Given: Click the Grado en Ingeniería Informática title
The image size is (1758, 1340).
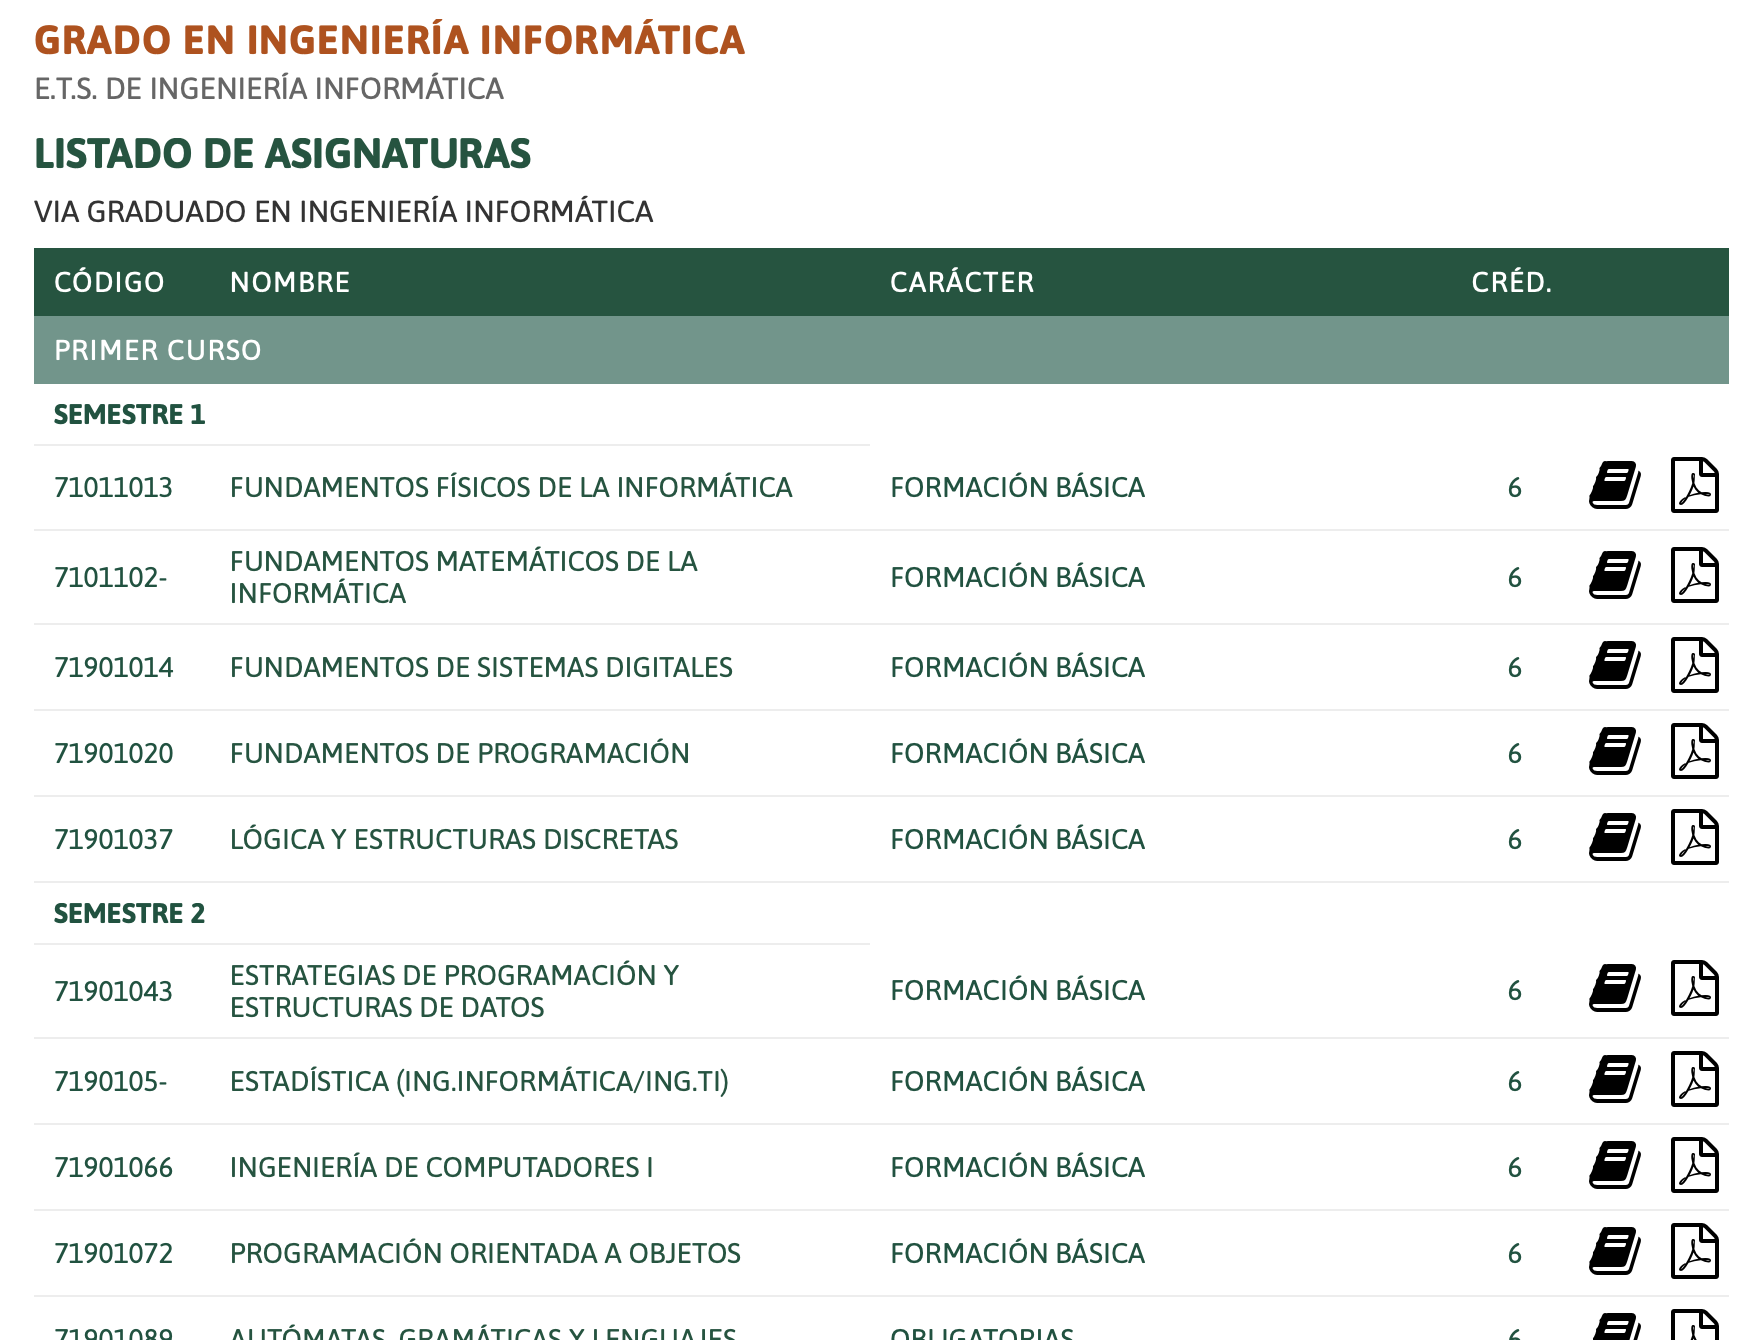Looking at the screenshot, I should (x=389, y=40).
